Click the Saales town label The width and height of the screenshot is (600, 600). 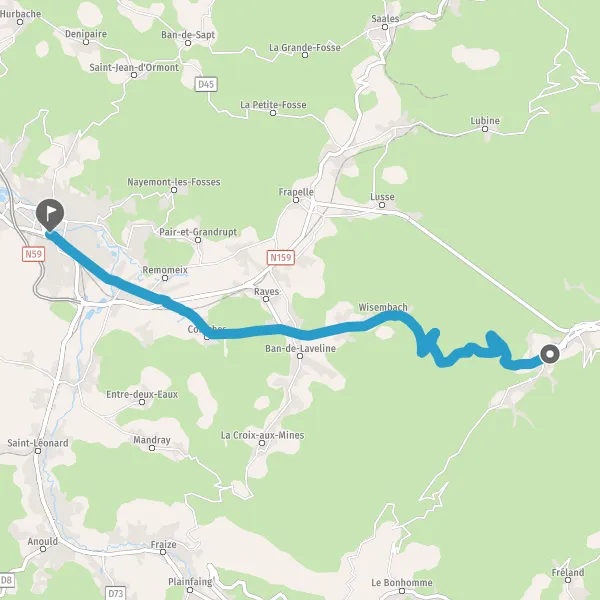(x=385, y=18)
